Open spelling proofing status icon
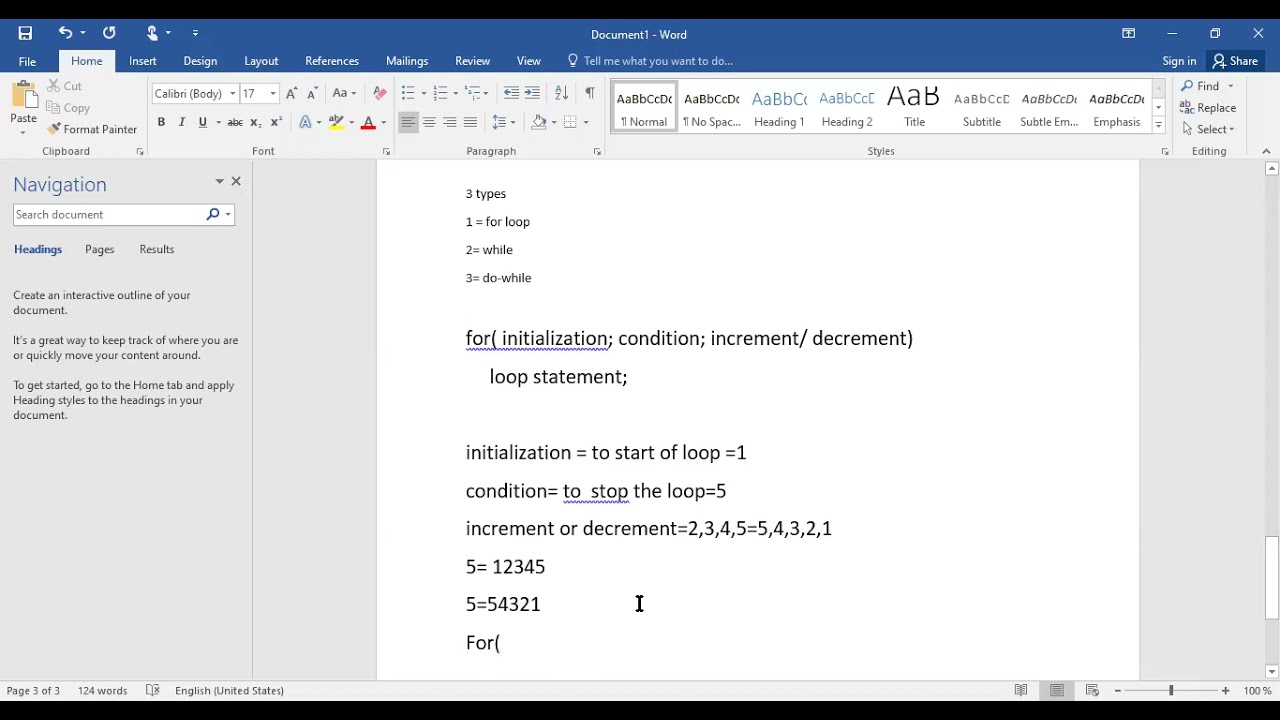Screen dimensions: 1280x720 153,690
